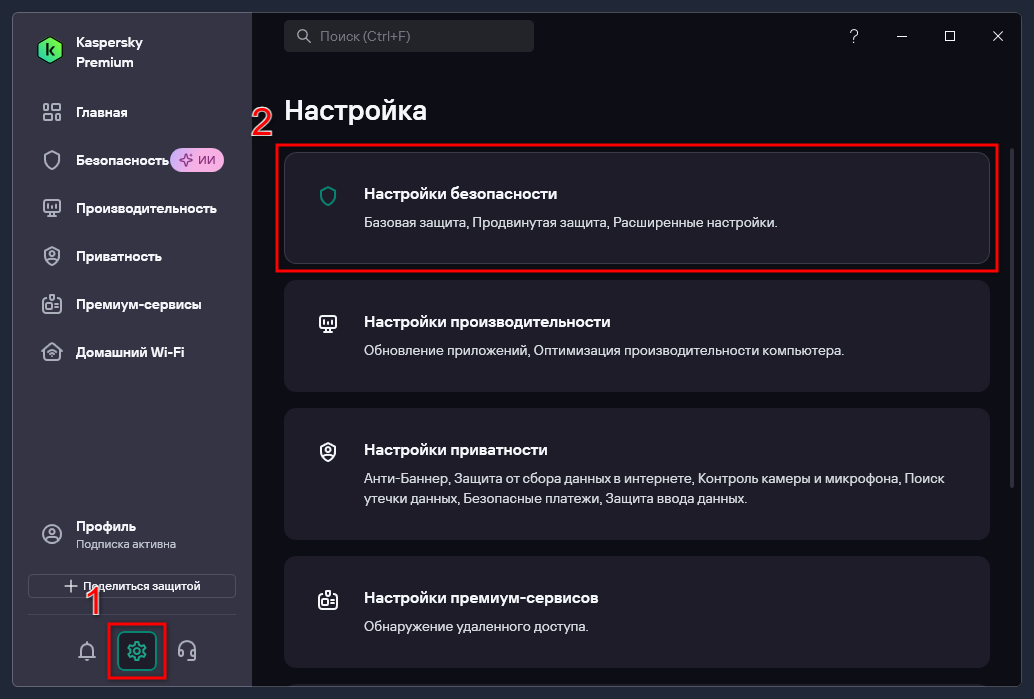Click the ИИ badge next to Безопасность
Viewport: 1034px width, 699px height.
[197, 160]
